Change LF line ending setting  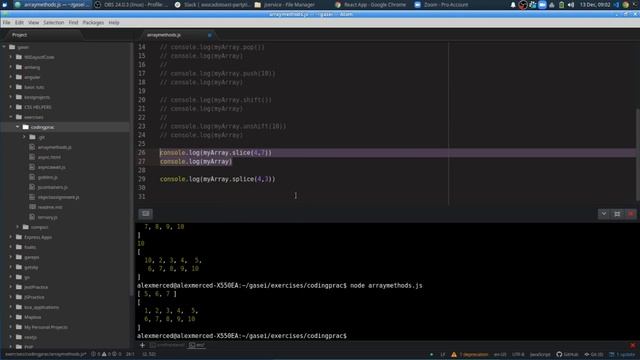click(442, 354)
